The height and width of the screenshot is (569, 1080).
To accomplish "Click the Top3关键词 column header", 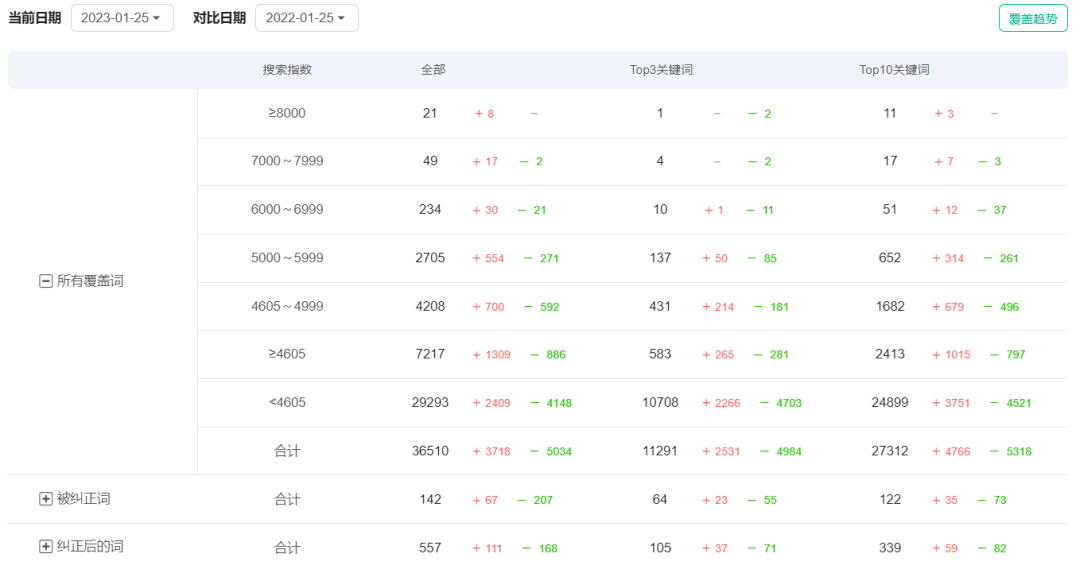I will (x=661, y=70).
